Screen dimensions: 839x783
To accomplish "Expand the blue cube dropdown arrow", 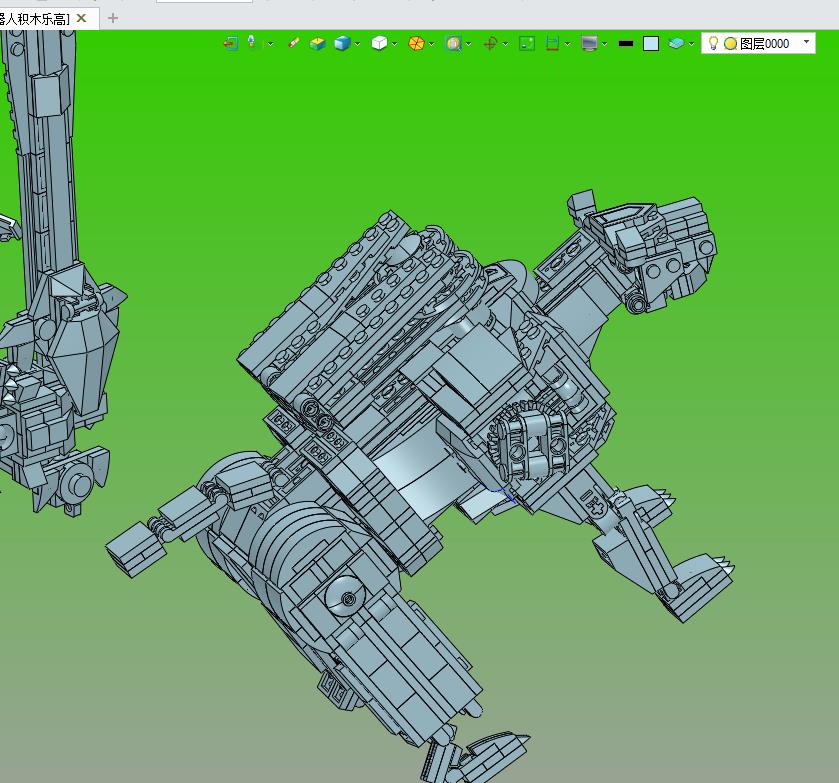I will [357, 44].
